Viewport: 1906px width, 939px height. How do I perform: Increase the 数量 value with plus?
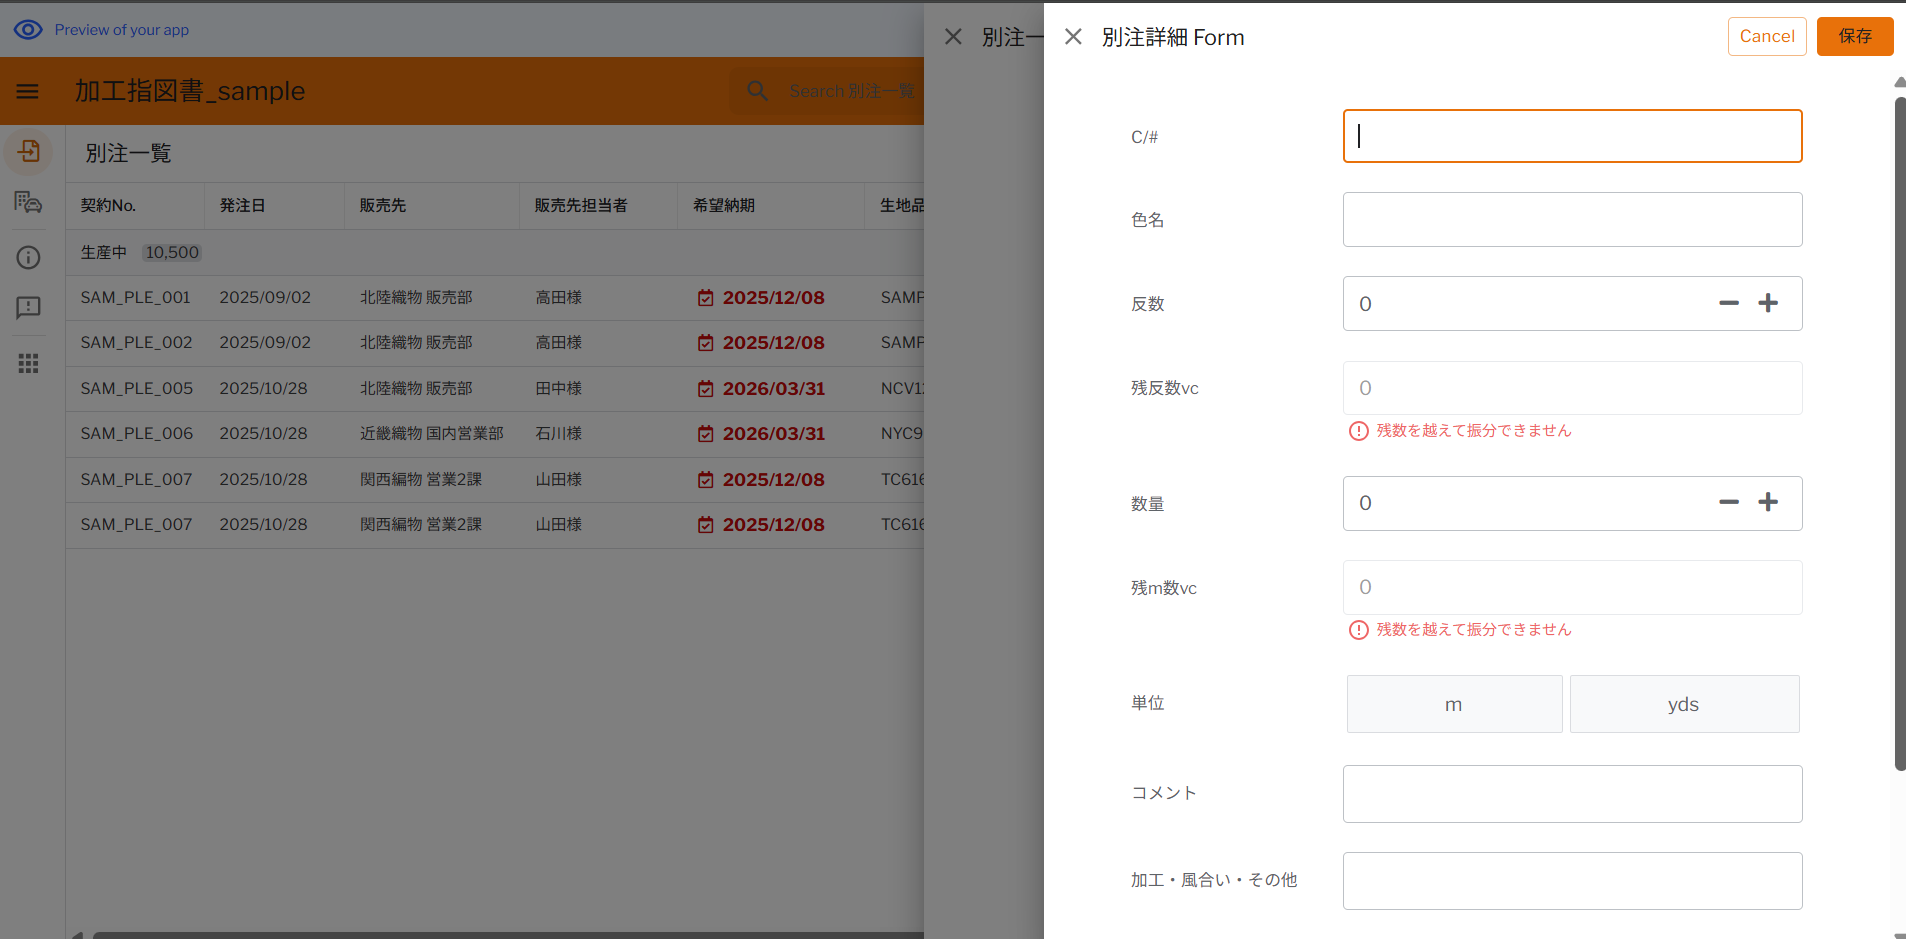(x=1768, y=502)
